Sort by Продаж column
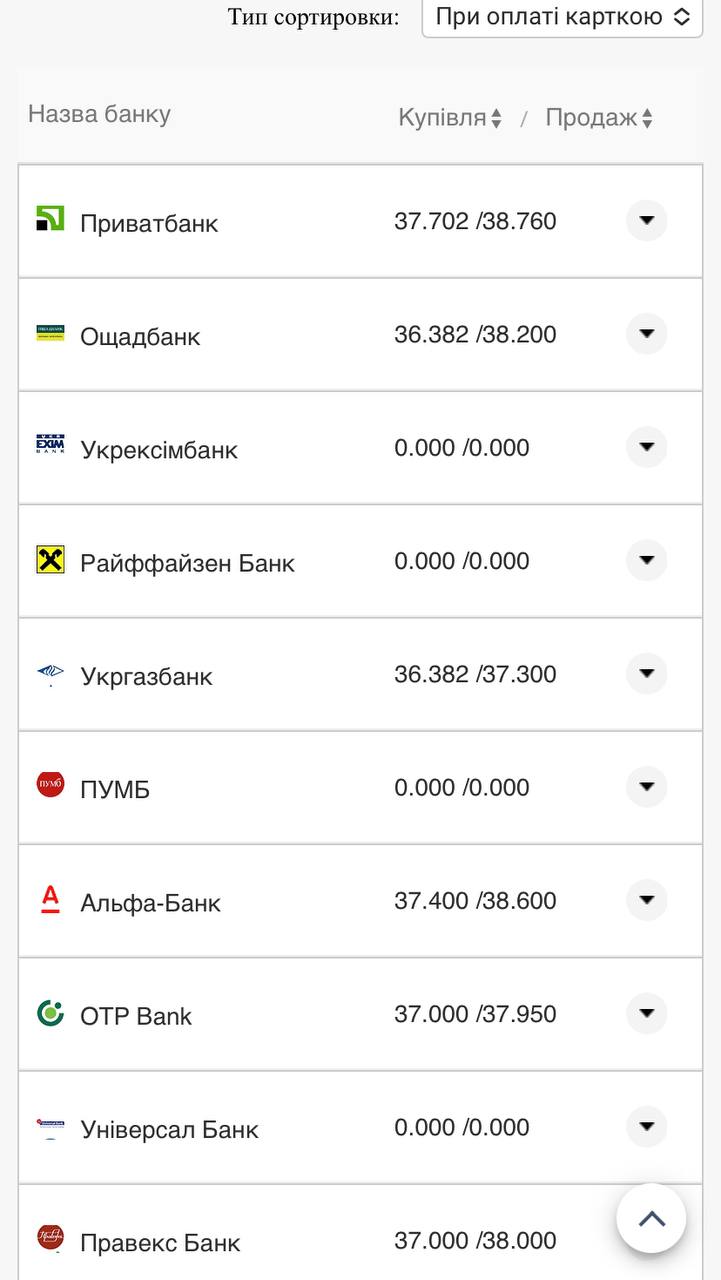This screenshot has height=1280, width=721. pos(598,118)
